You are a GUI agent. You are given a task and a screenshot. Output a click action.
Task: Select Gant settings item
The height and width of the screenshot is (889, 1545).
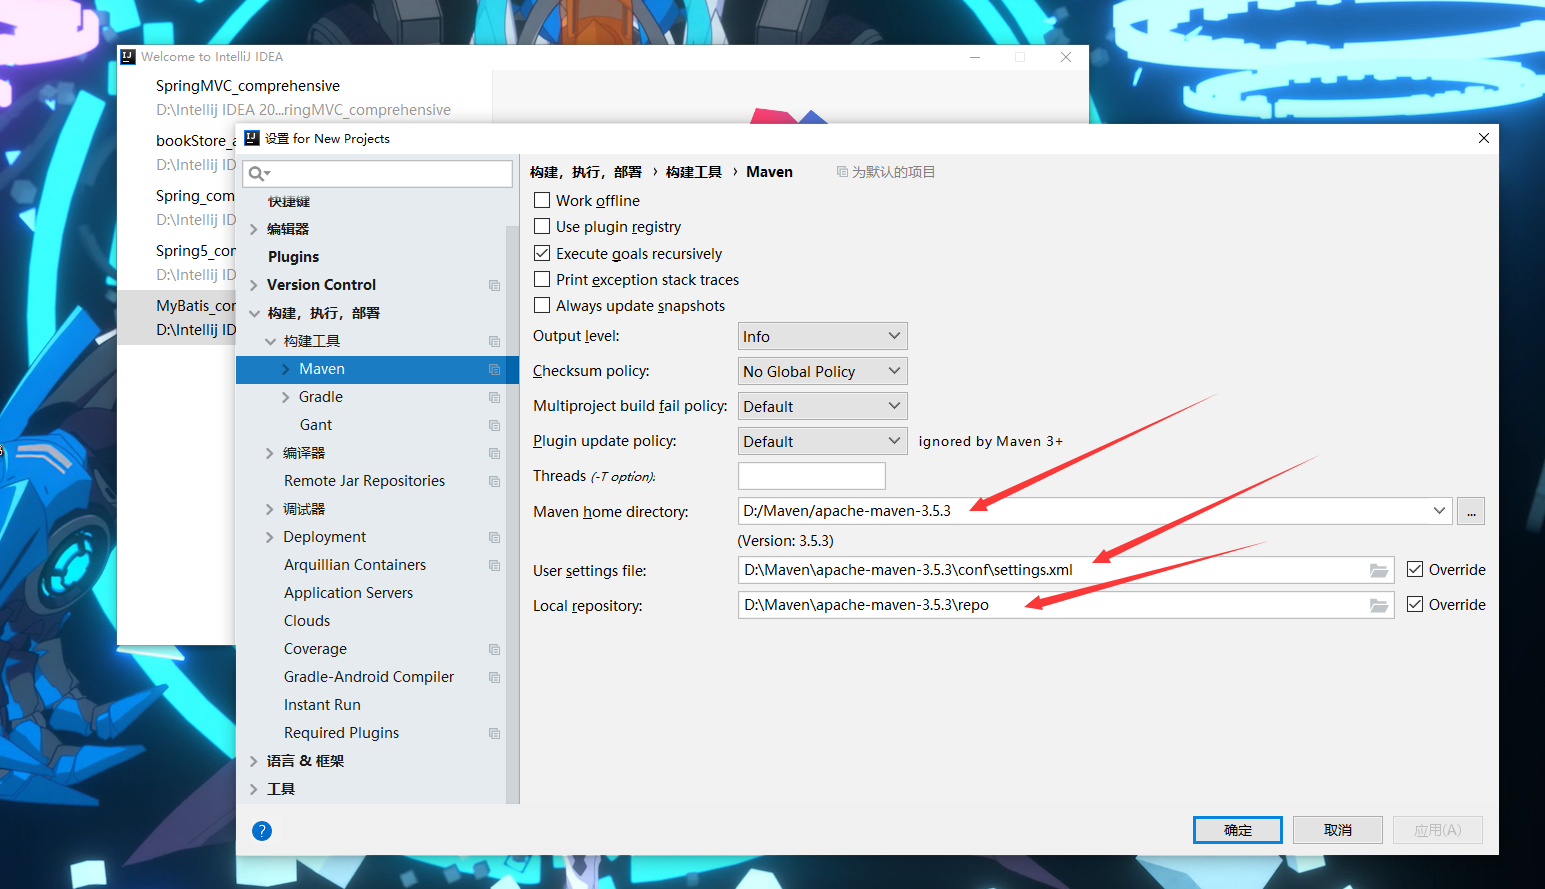click(x=316, y=425)
